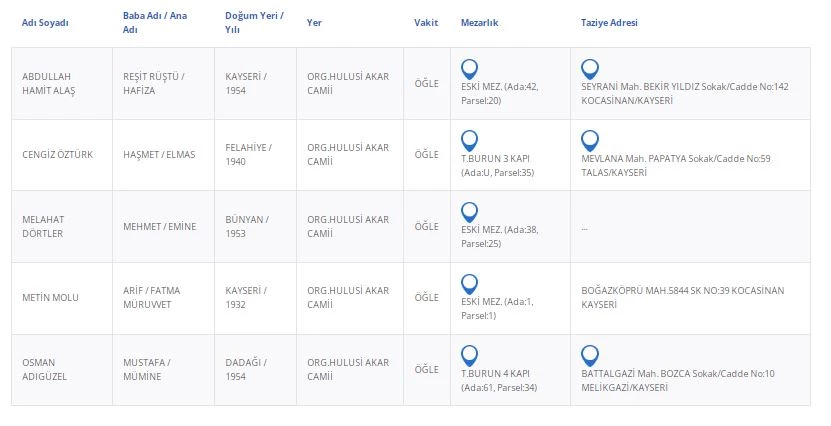Click the map pin above the MEVLANA Mah. address
831x426 pixels.
[590, 140]
